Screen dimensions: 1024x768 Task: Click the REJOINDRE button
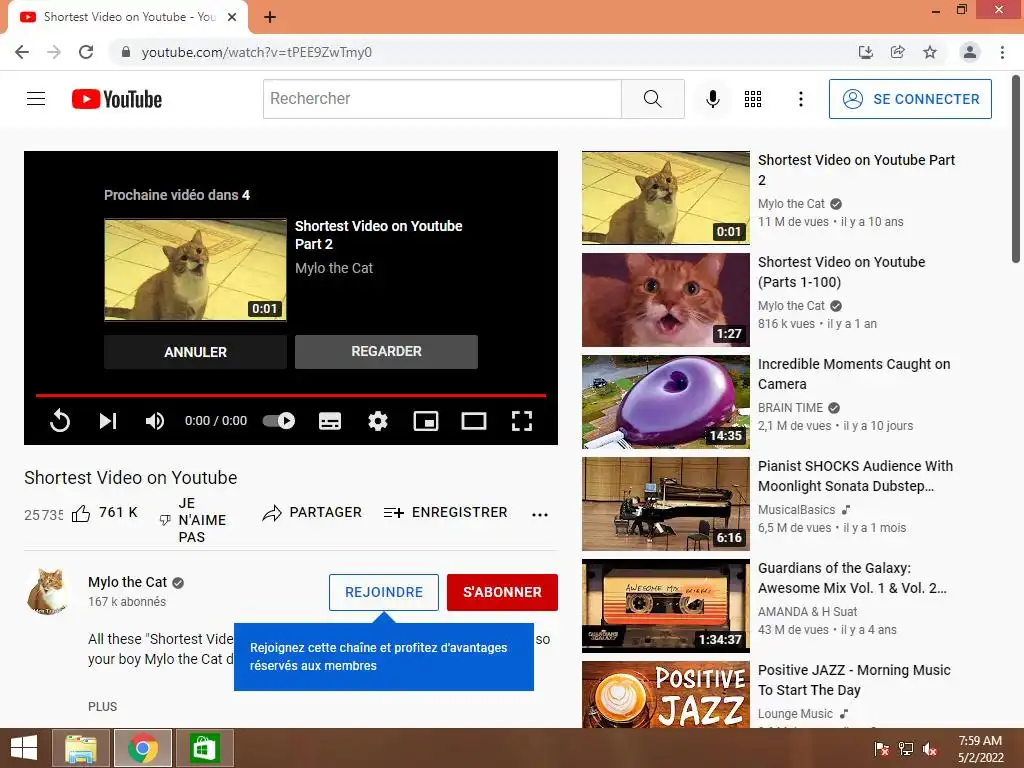pos(384,592)
